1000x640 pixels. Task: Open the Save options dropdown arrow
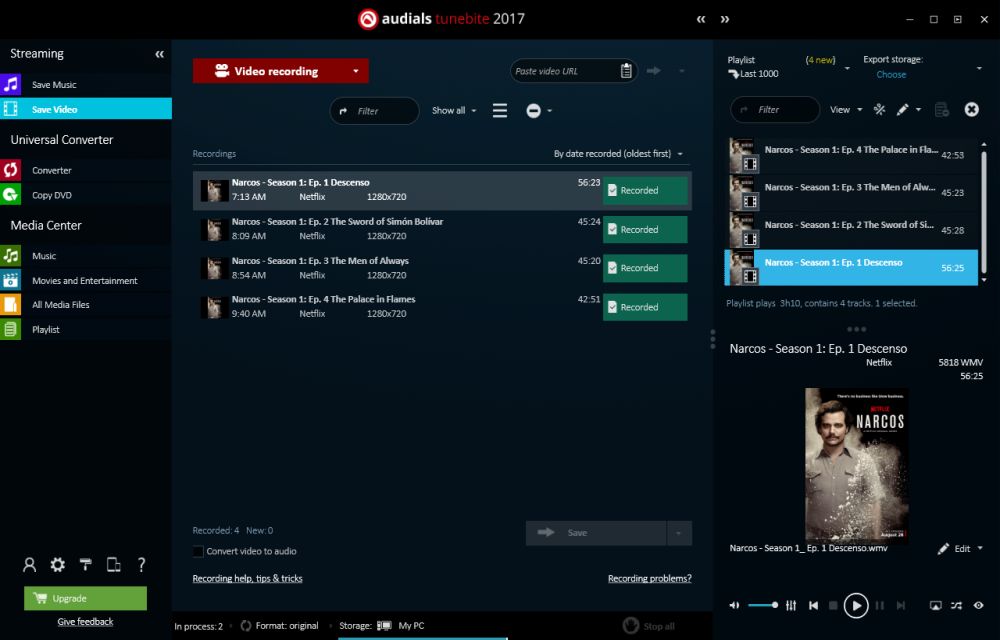pyautogui.click(x=679, y=533)
